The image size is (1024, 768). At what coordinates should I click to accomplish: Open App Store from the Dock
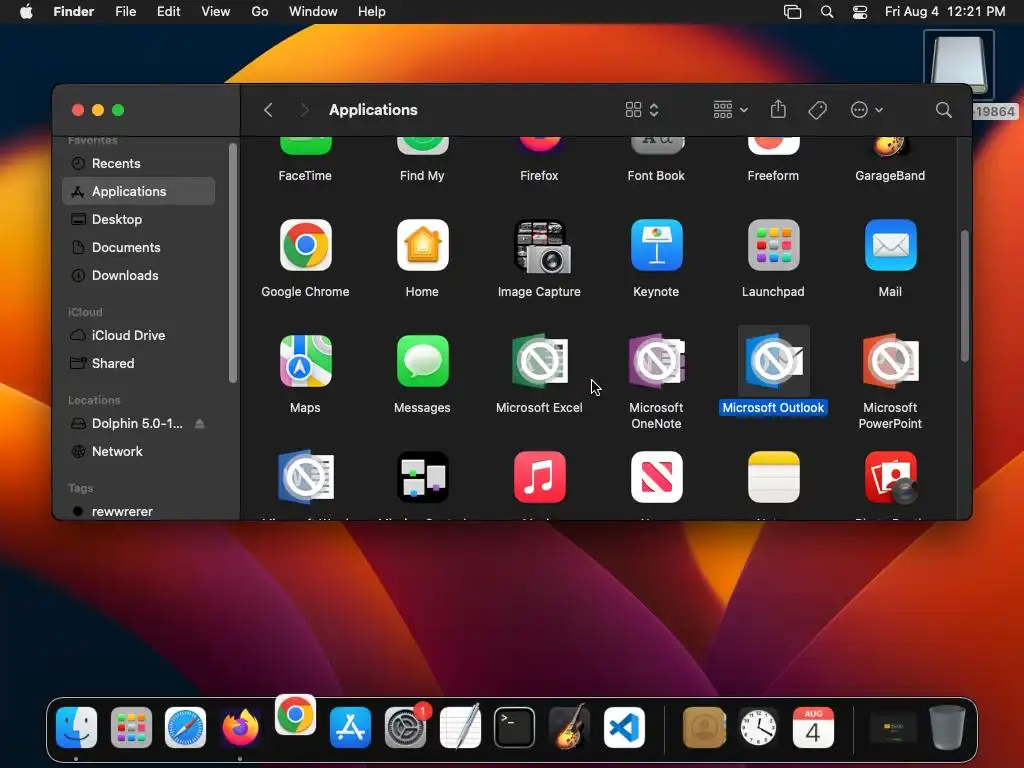[350, 727]
